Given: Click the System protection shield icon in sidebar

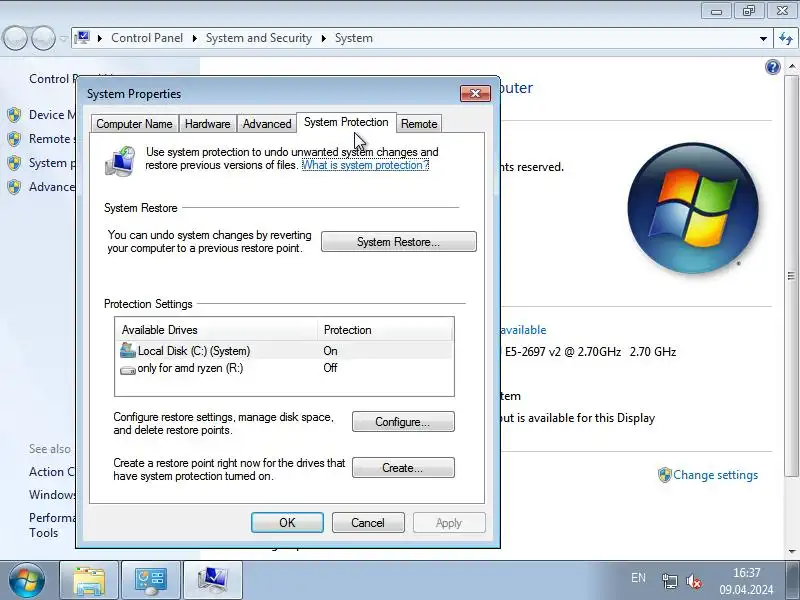Looking at the screenshot, I should (x=14, y=163).
